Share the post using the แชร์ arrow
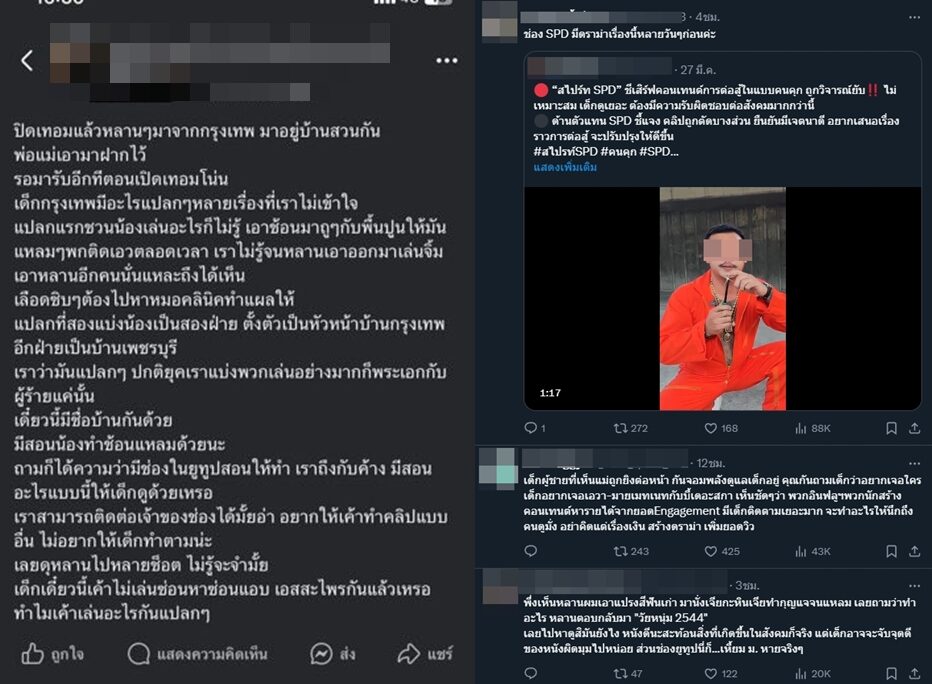The height and width of the screenshot is (684, 932). 424,654
